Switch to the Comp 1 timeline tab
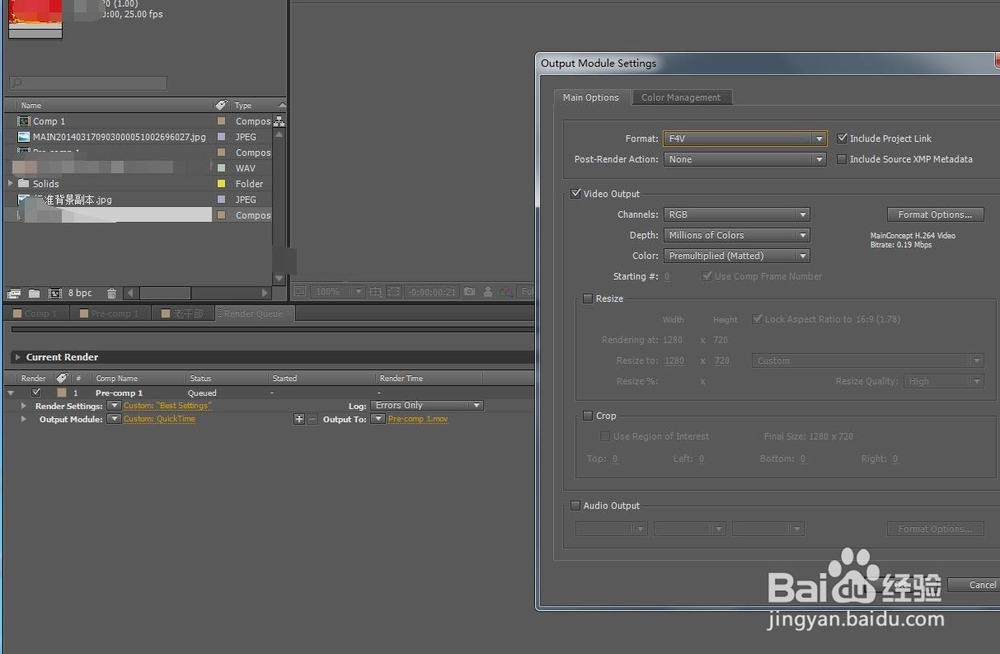The height and width of the screenshot is (654, 1000). [36, 313]
